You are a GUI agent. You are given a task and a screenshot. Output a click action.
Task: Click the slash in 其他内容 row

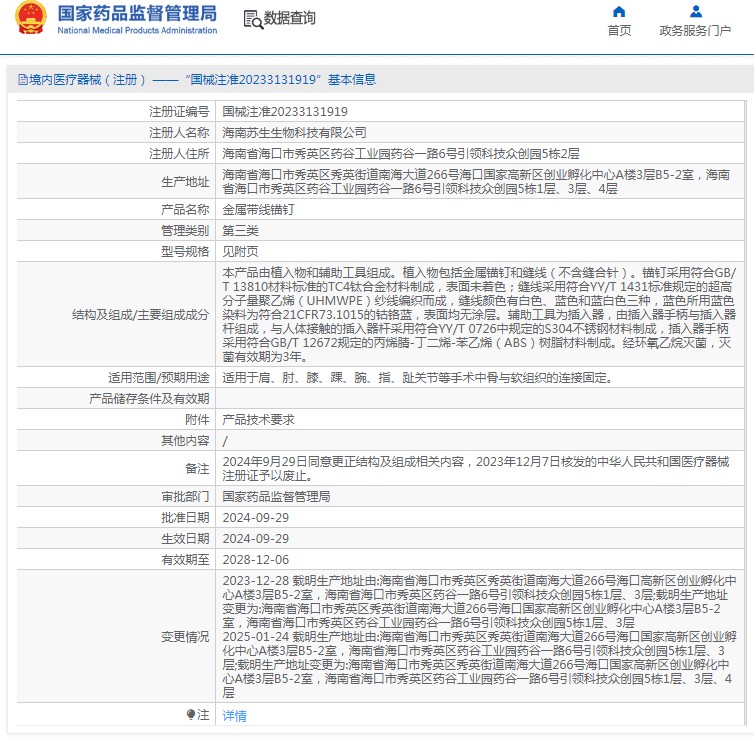click(x=225, y=440)
